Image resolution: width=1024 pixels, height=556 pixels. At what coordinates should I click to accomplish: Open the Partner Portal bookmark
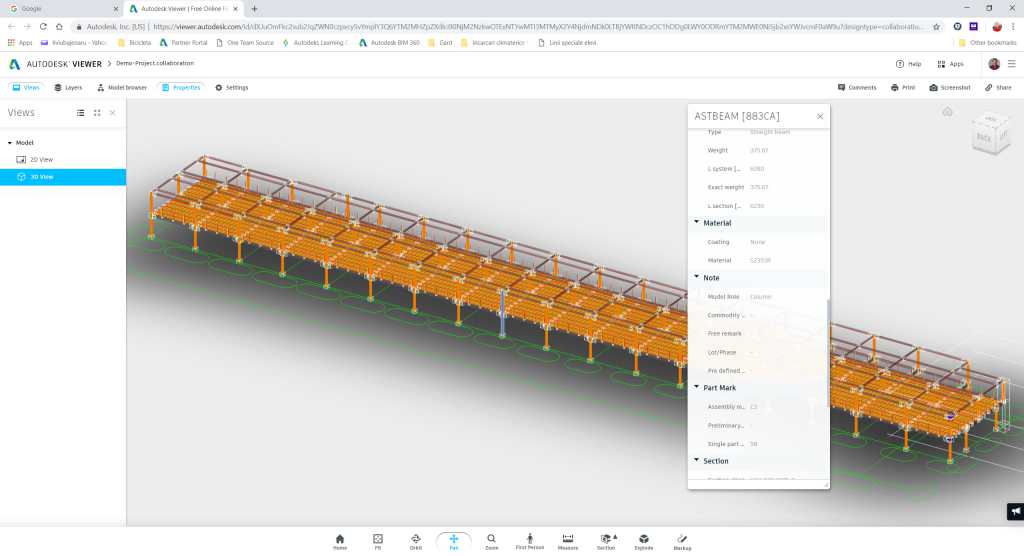click(184, 42)
